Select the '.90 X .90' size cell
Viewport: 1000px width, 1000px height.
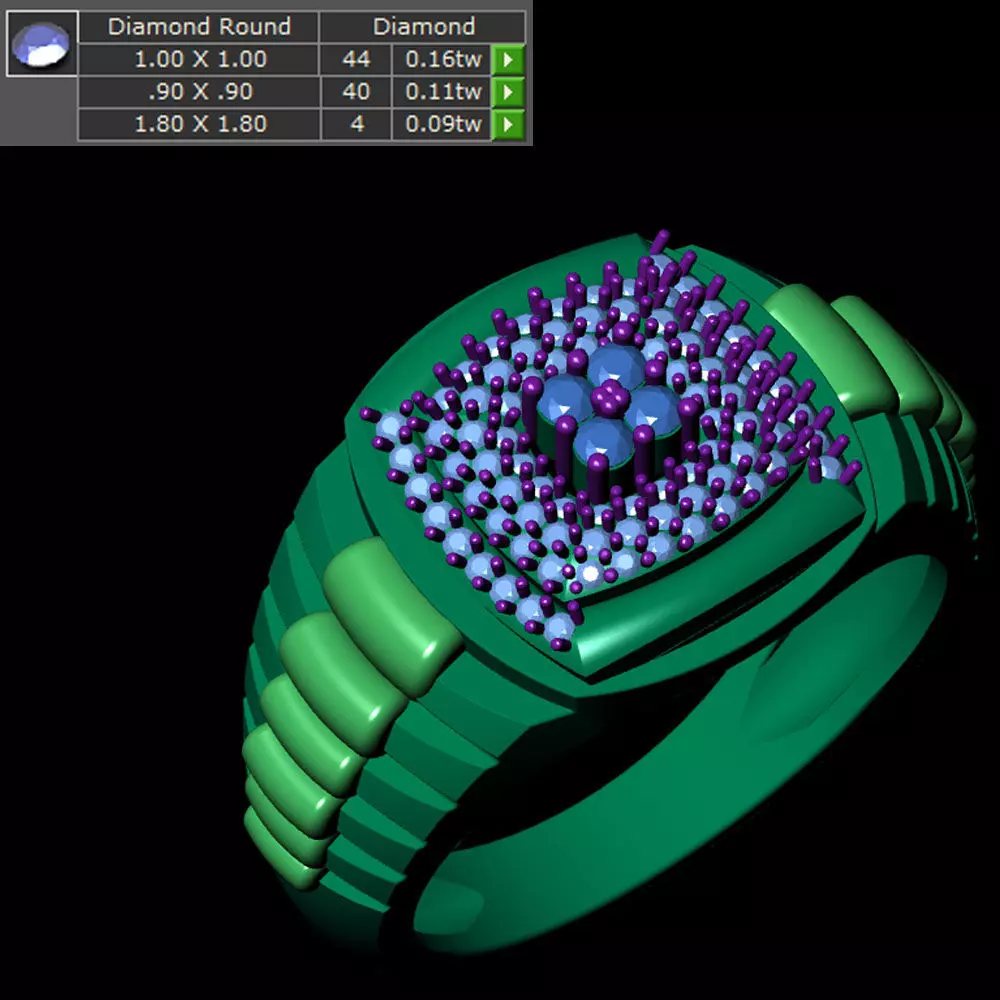pos(199,92)
